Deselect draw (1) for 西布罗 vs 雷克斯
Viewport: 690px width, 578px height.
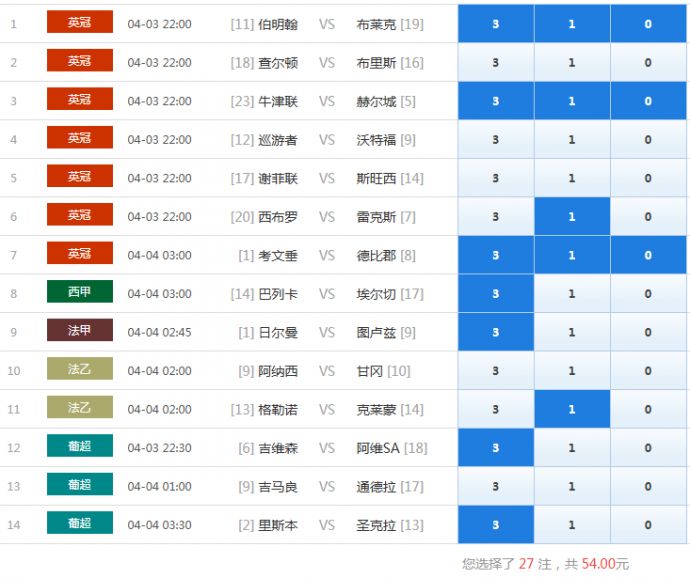572,216
